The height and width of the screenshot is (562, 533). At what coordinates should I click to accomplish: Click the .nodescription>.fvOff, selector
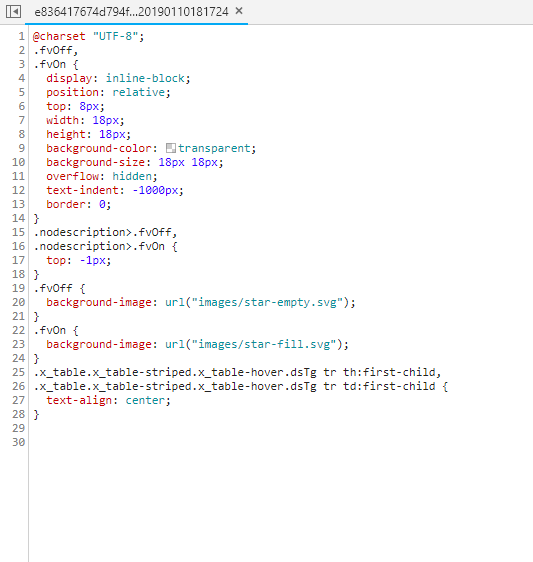point(105,232)
